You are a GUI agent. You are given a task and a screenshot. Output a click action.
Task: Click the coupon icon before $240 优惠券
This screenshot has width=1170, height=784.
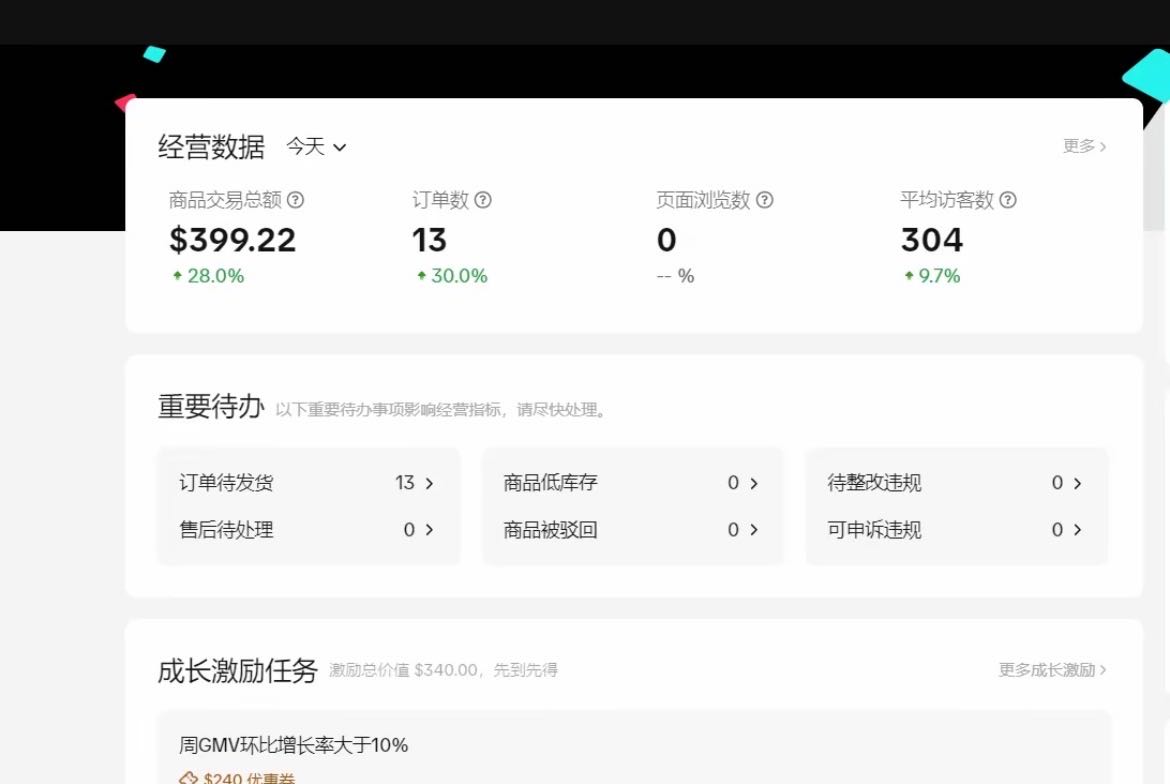click(187, 776)
